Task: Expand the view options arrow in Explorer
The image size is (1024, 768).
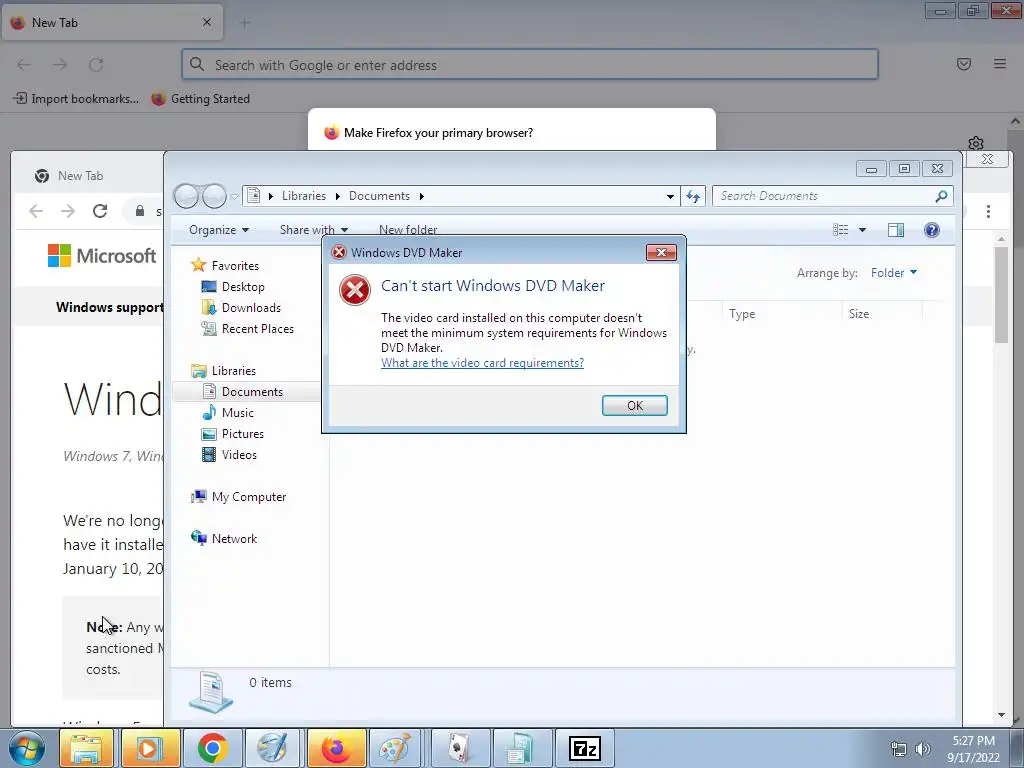Action: pyautogui.click(x=862, y=230)
